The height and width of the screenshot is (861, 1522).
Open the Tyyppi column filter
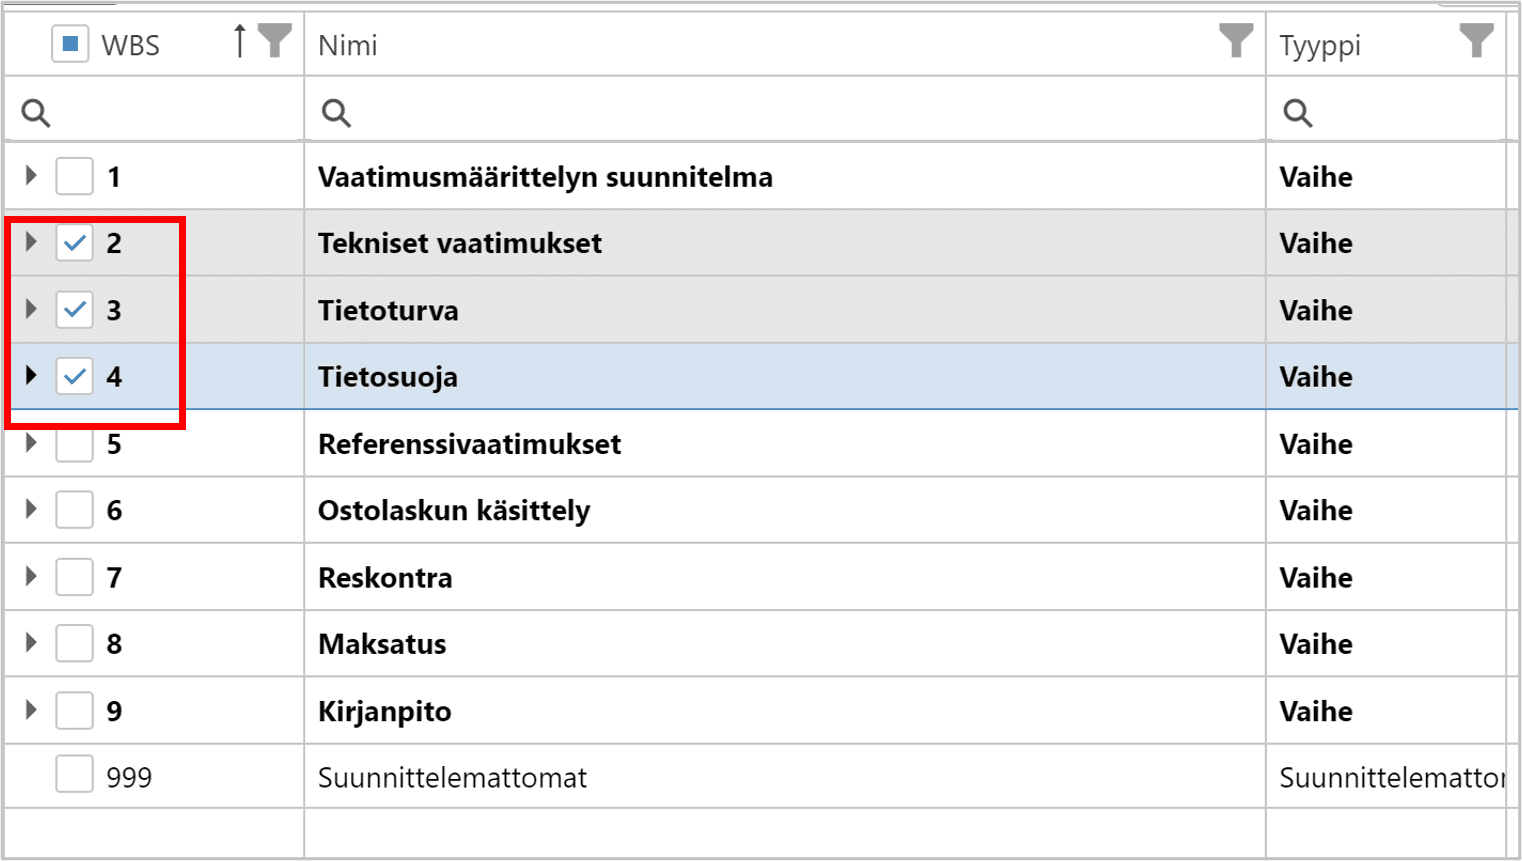click(x=1476, y=41)
